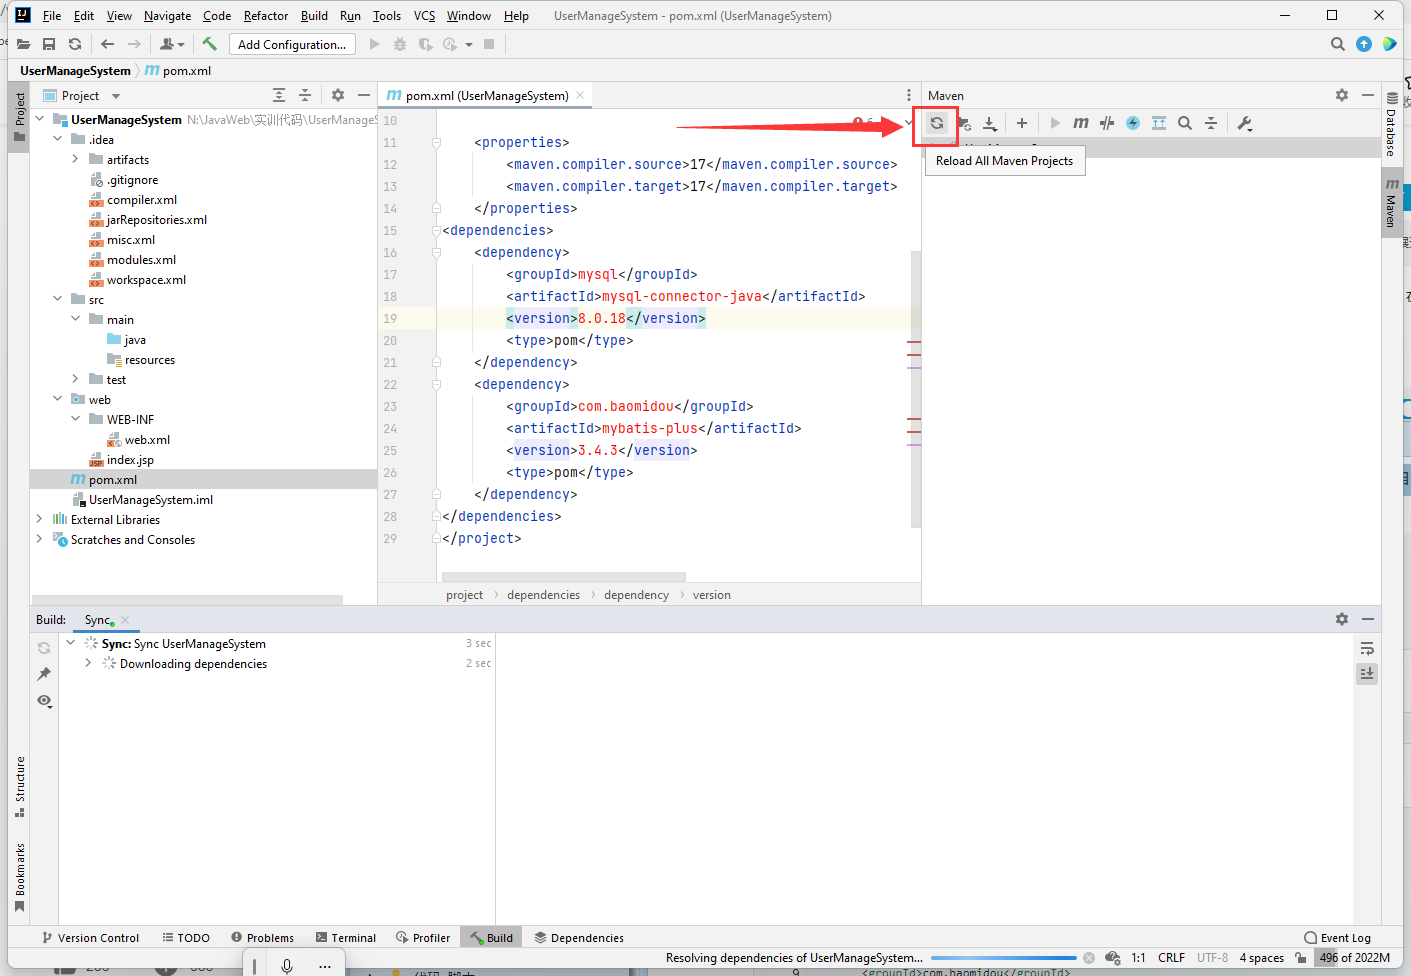Open the Terminal tool window
This screenshot has height=976, width=1411.
(346, 938)
